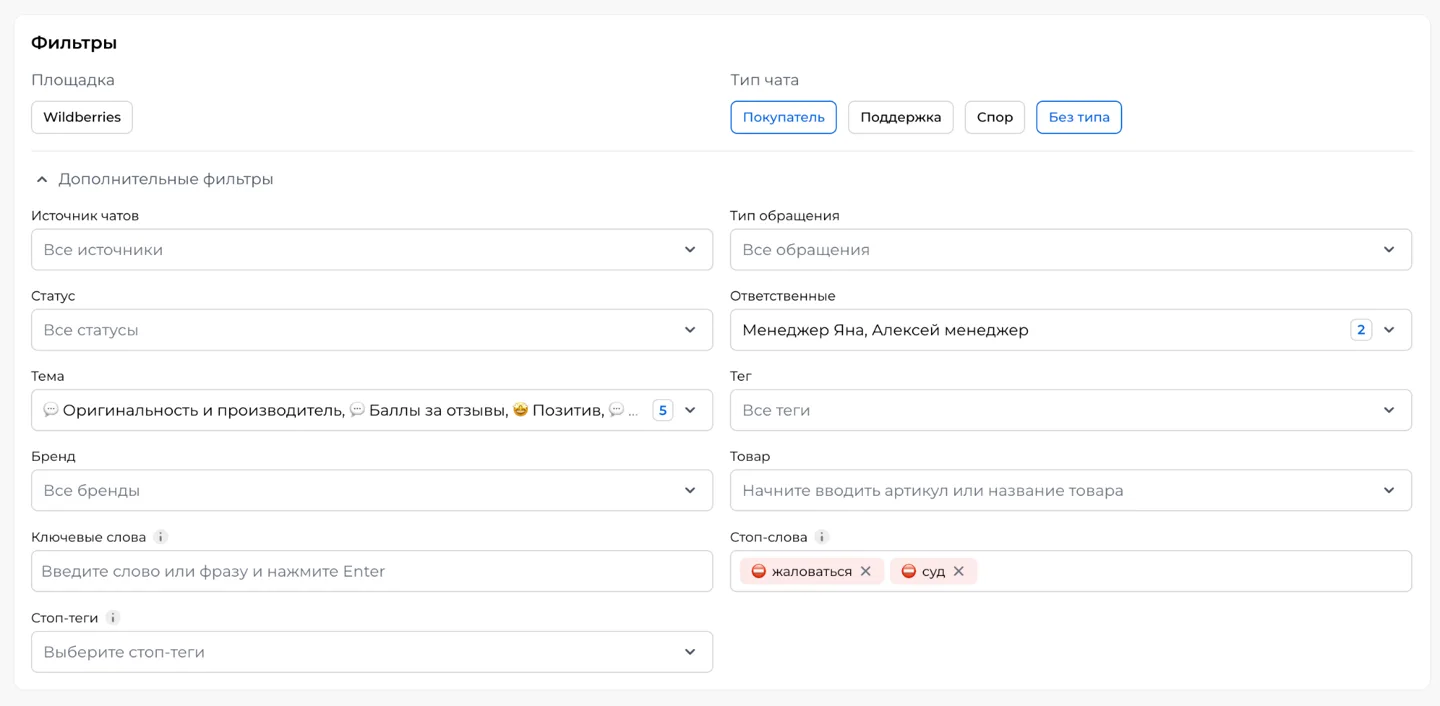The width and height of the screenshot is (1440, 706).
Task: Open the Ответственные dropdown with two managers
Action: coord(1071,330)
